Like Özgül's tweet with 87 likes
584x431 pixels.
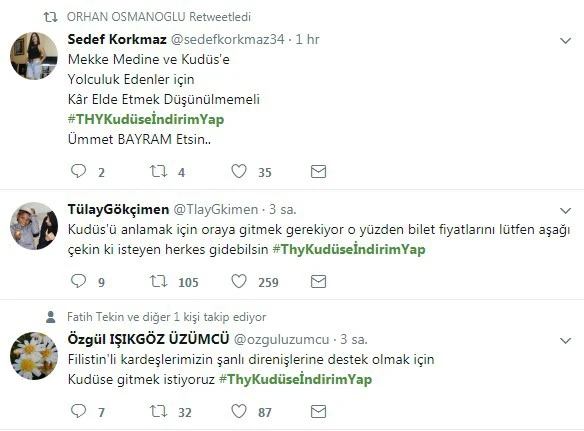[239, 411]
